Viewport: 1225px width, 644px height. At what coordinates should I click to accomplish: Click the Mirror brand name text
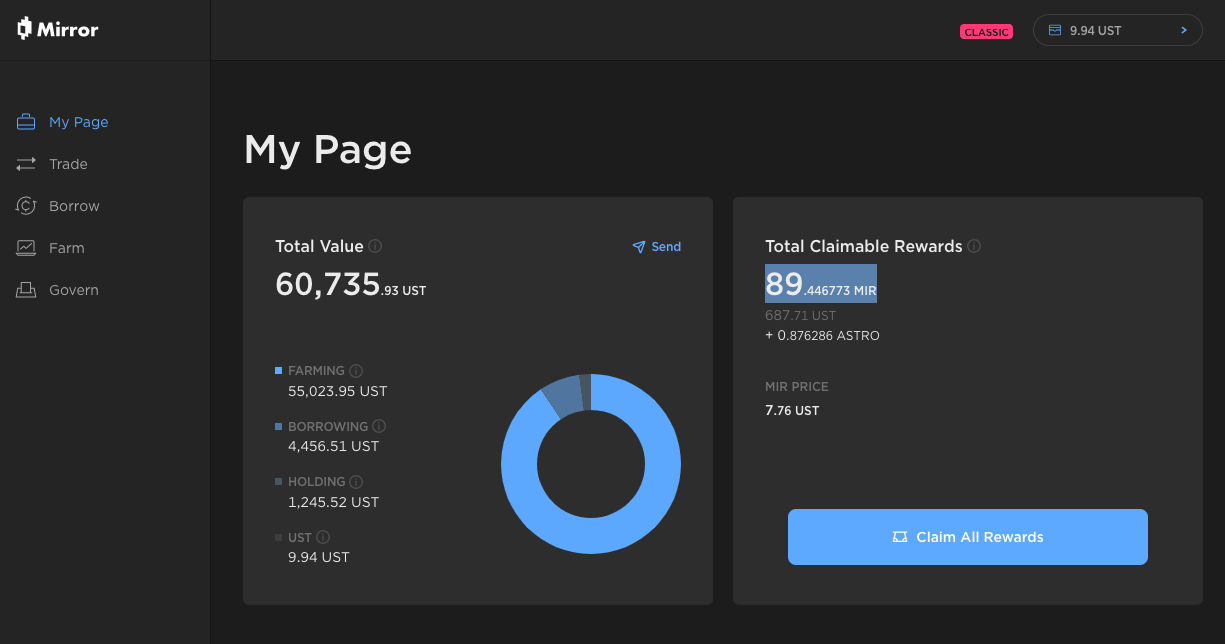point(68,30)
